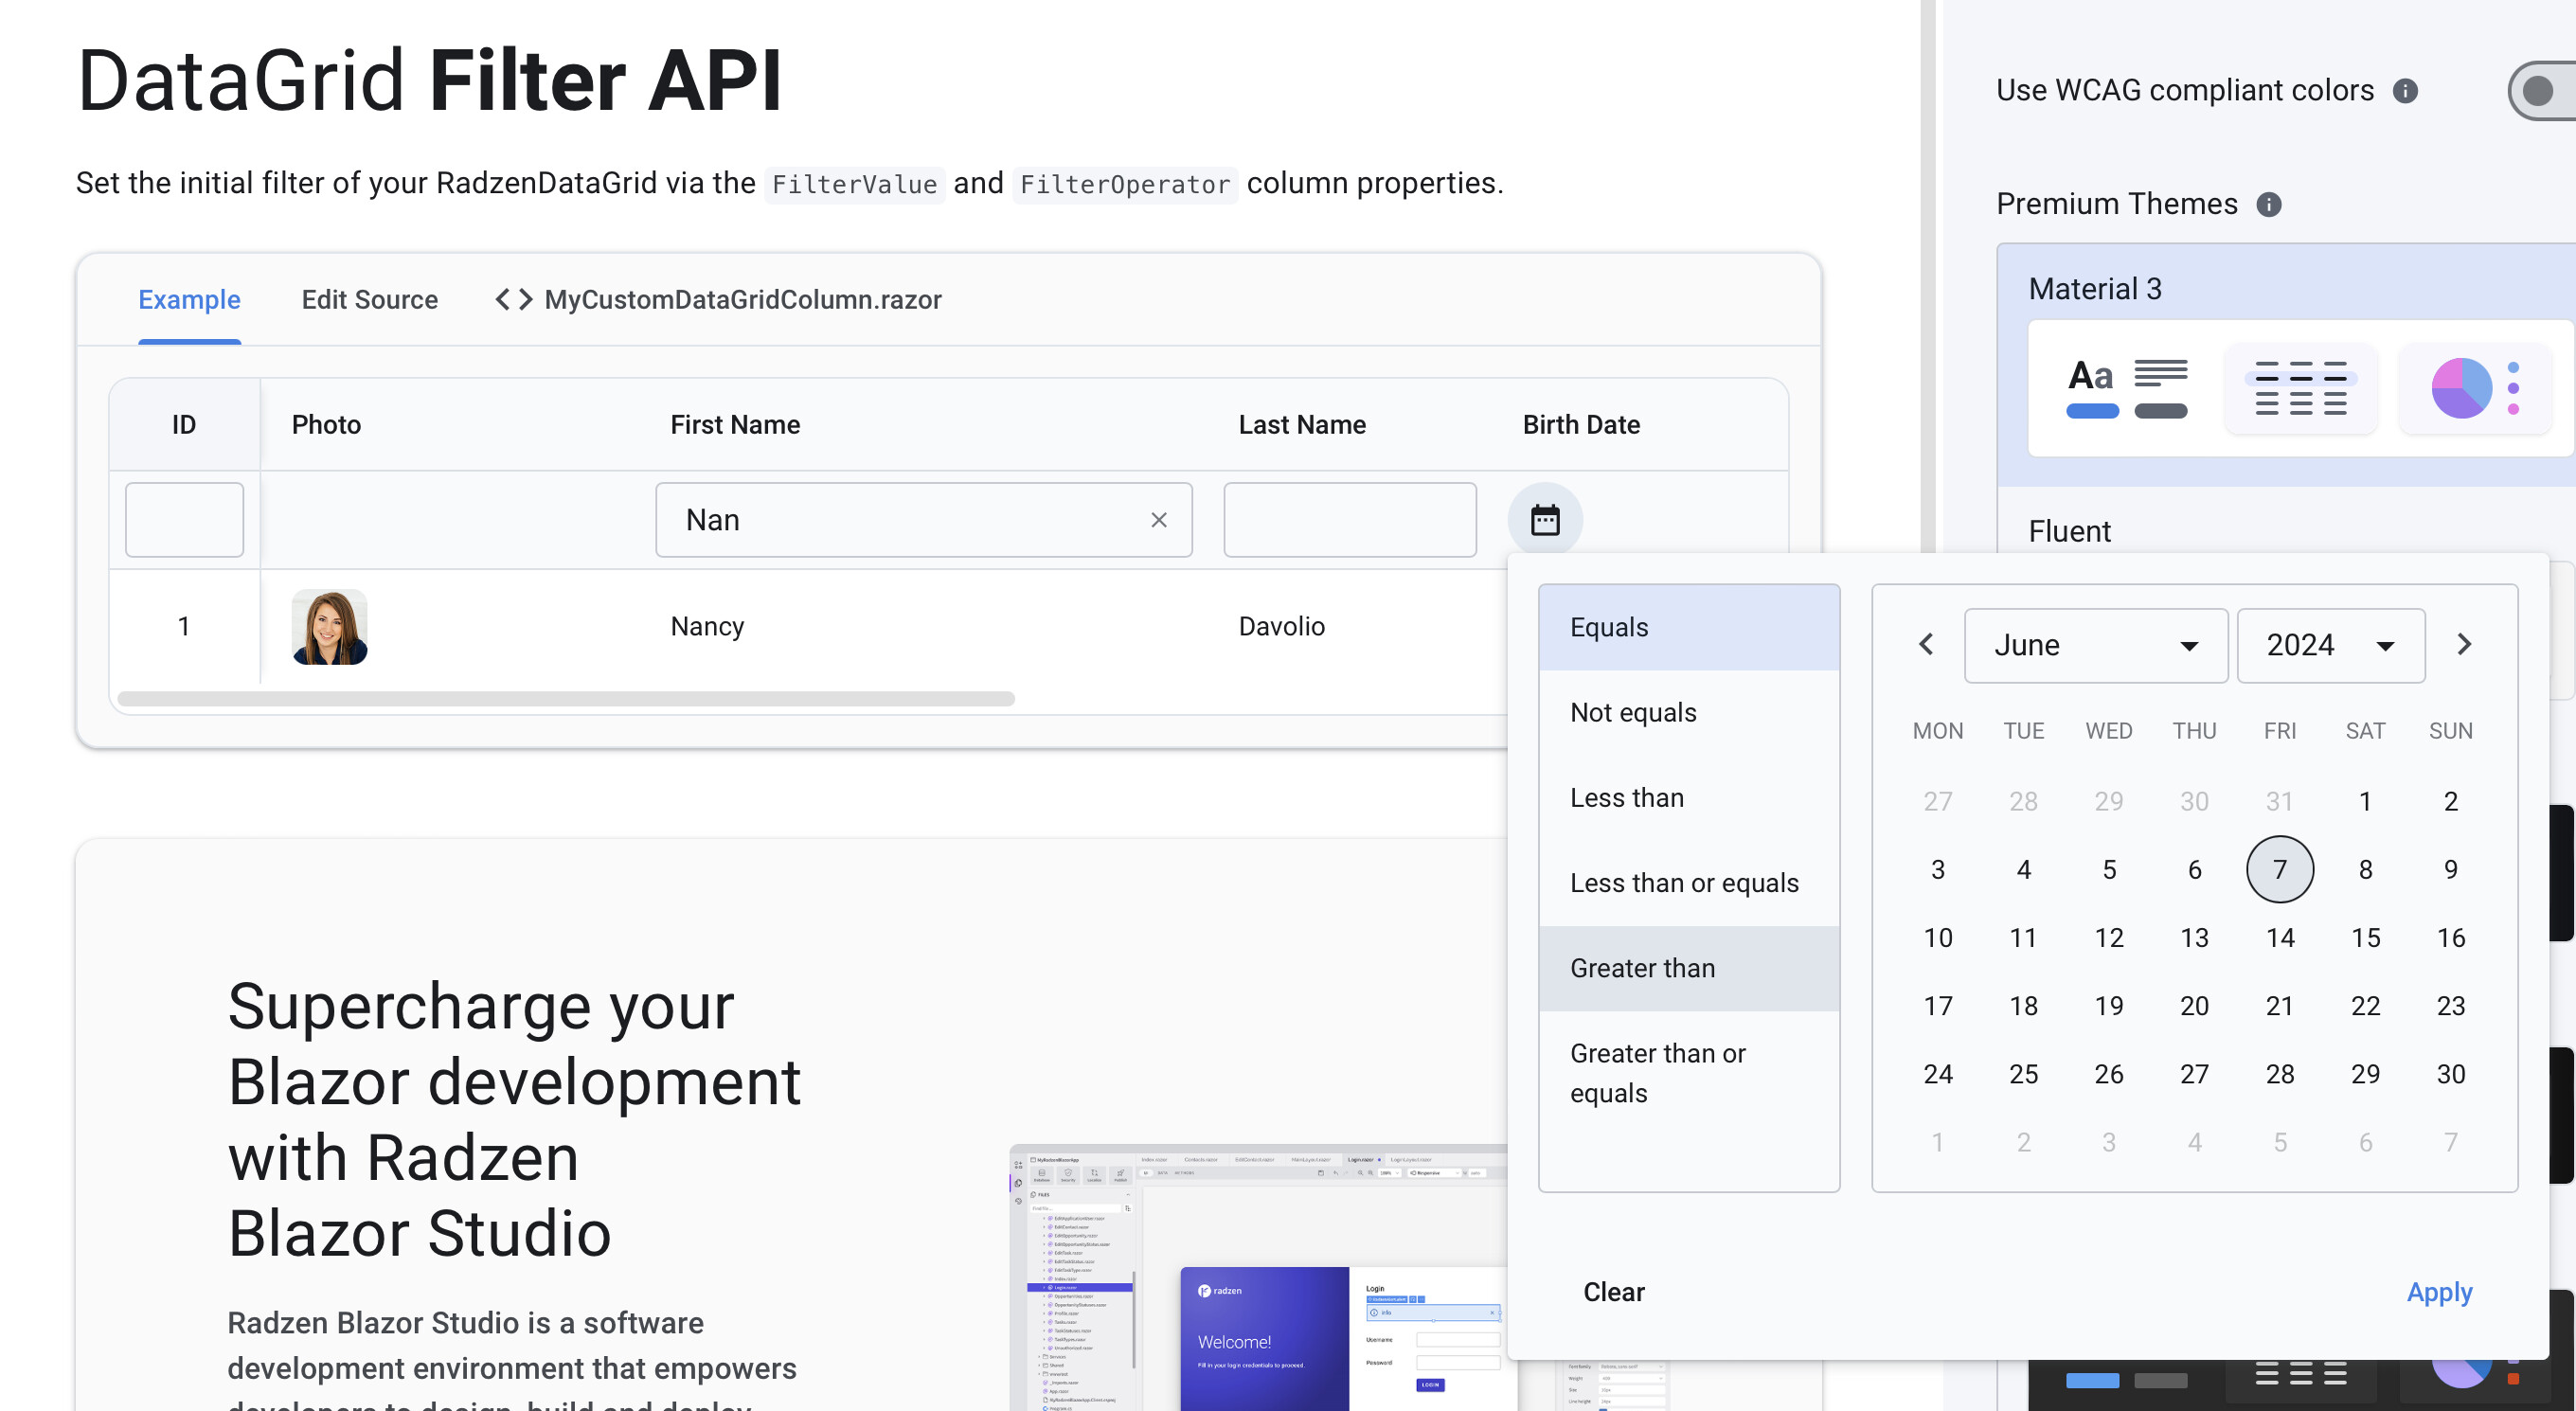This screenshot has height=1411, width=2576.
Task: Clear the First Name filter using the X icon
Action: (1159, 520)
